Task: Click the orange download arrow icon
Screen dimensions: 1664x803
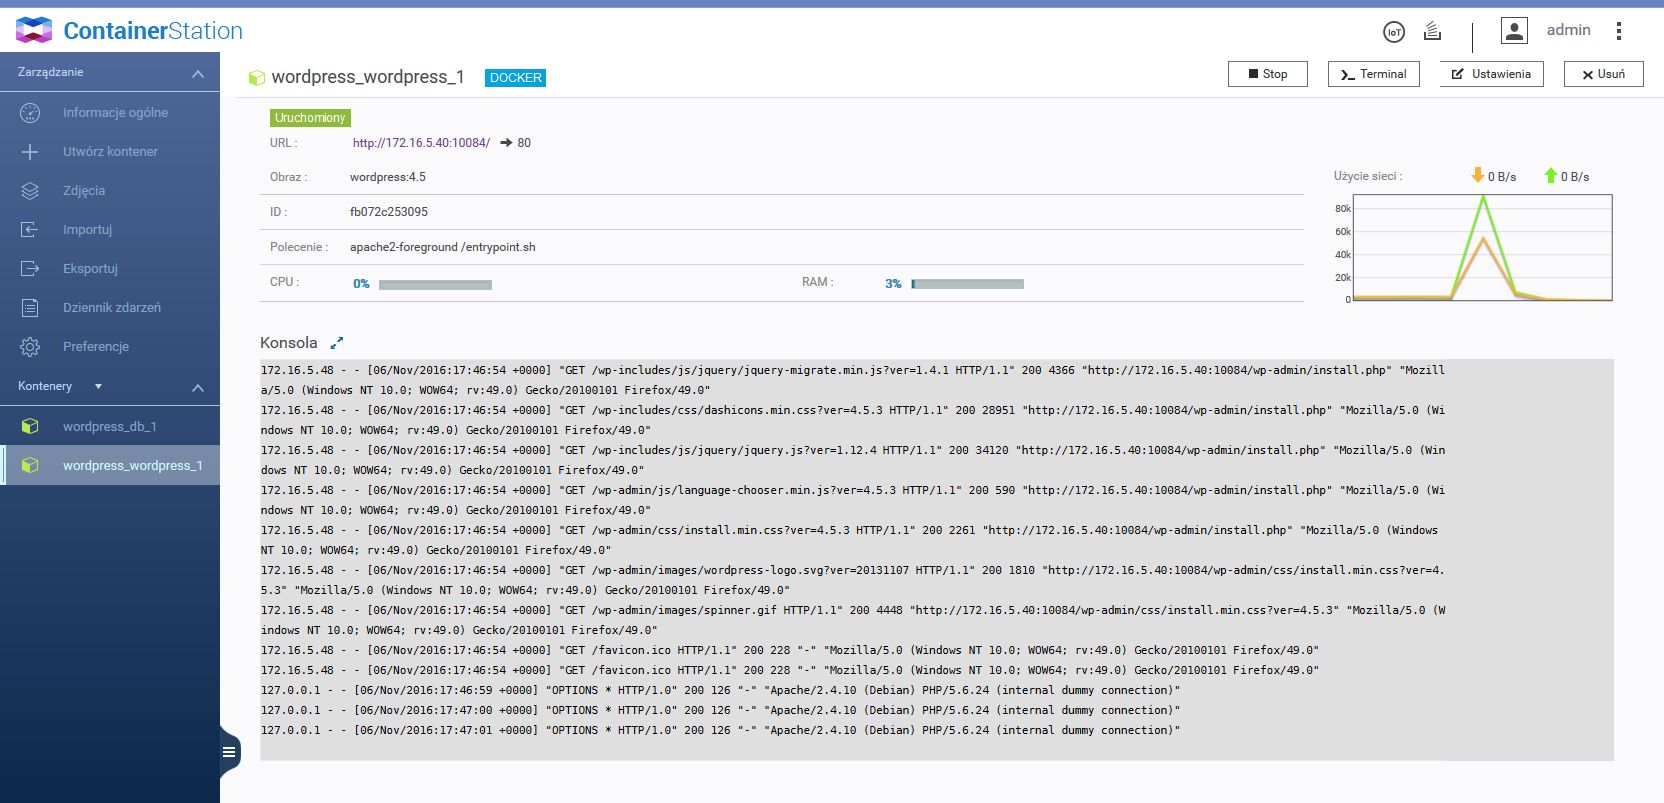Action: tap(1477, 176)
